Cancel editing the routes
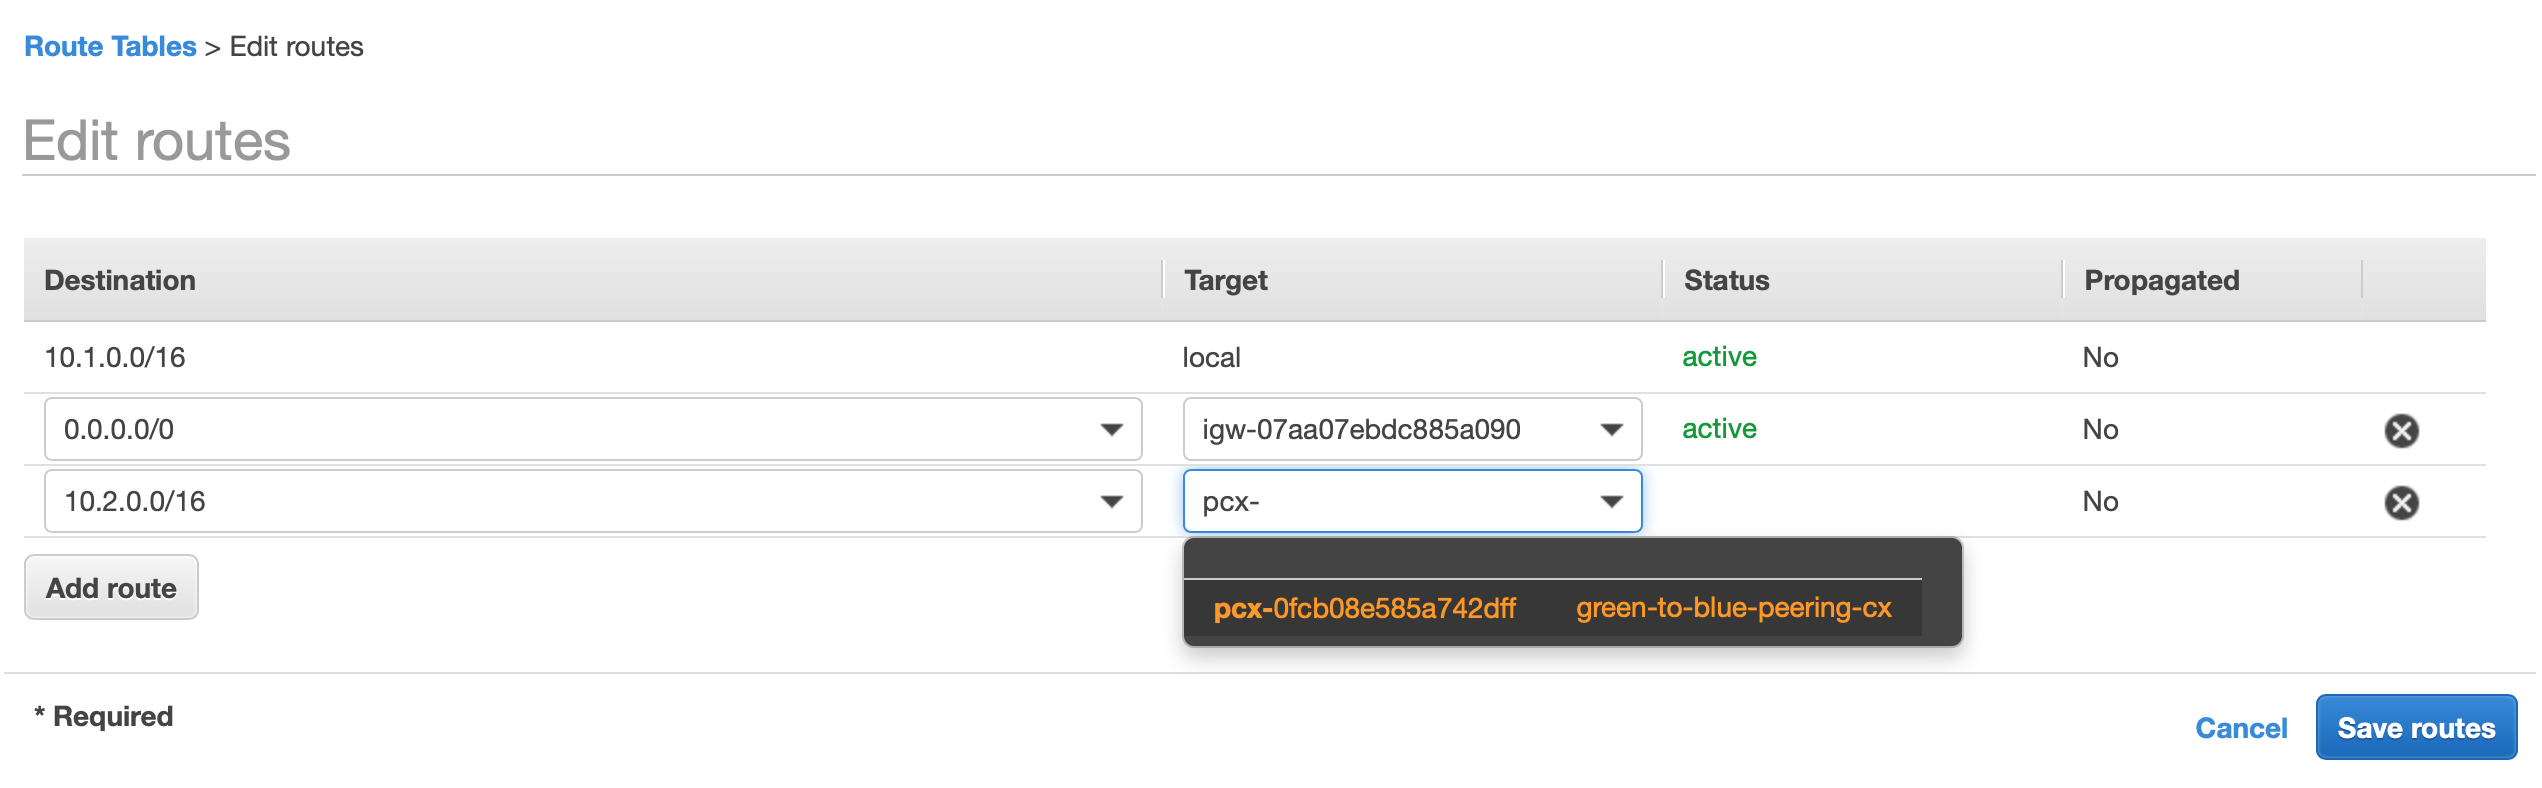 pos(2240,728)
